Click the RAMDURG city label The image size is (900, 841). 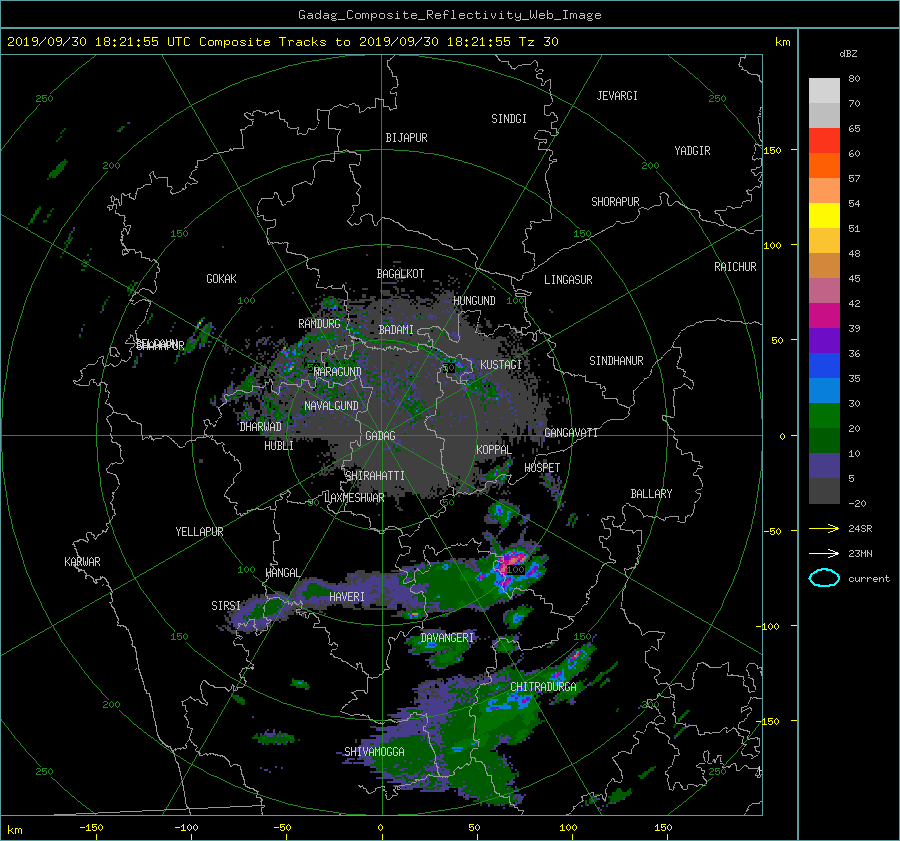click(x=319, y=324)
